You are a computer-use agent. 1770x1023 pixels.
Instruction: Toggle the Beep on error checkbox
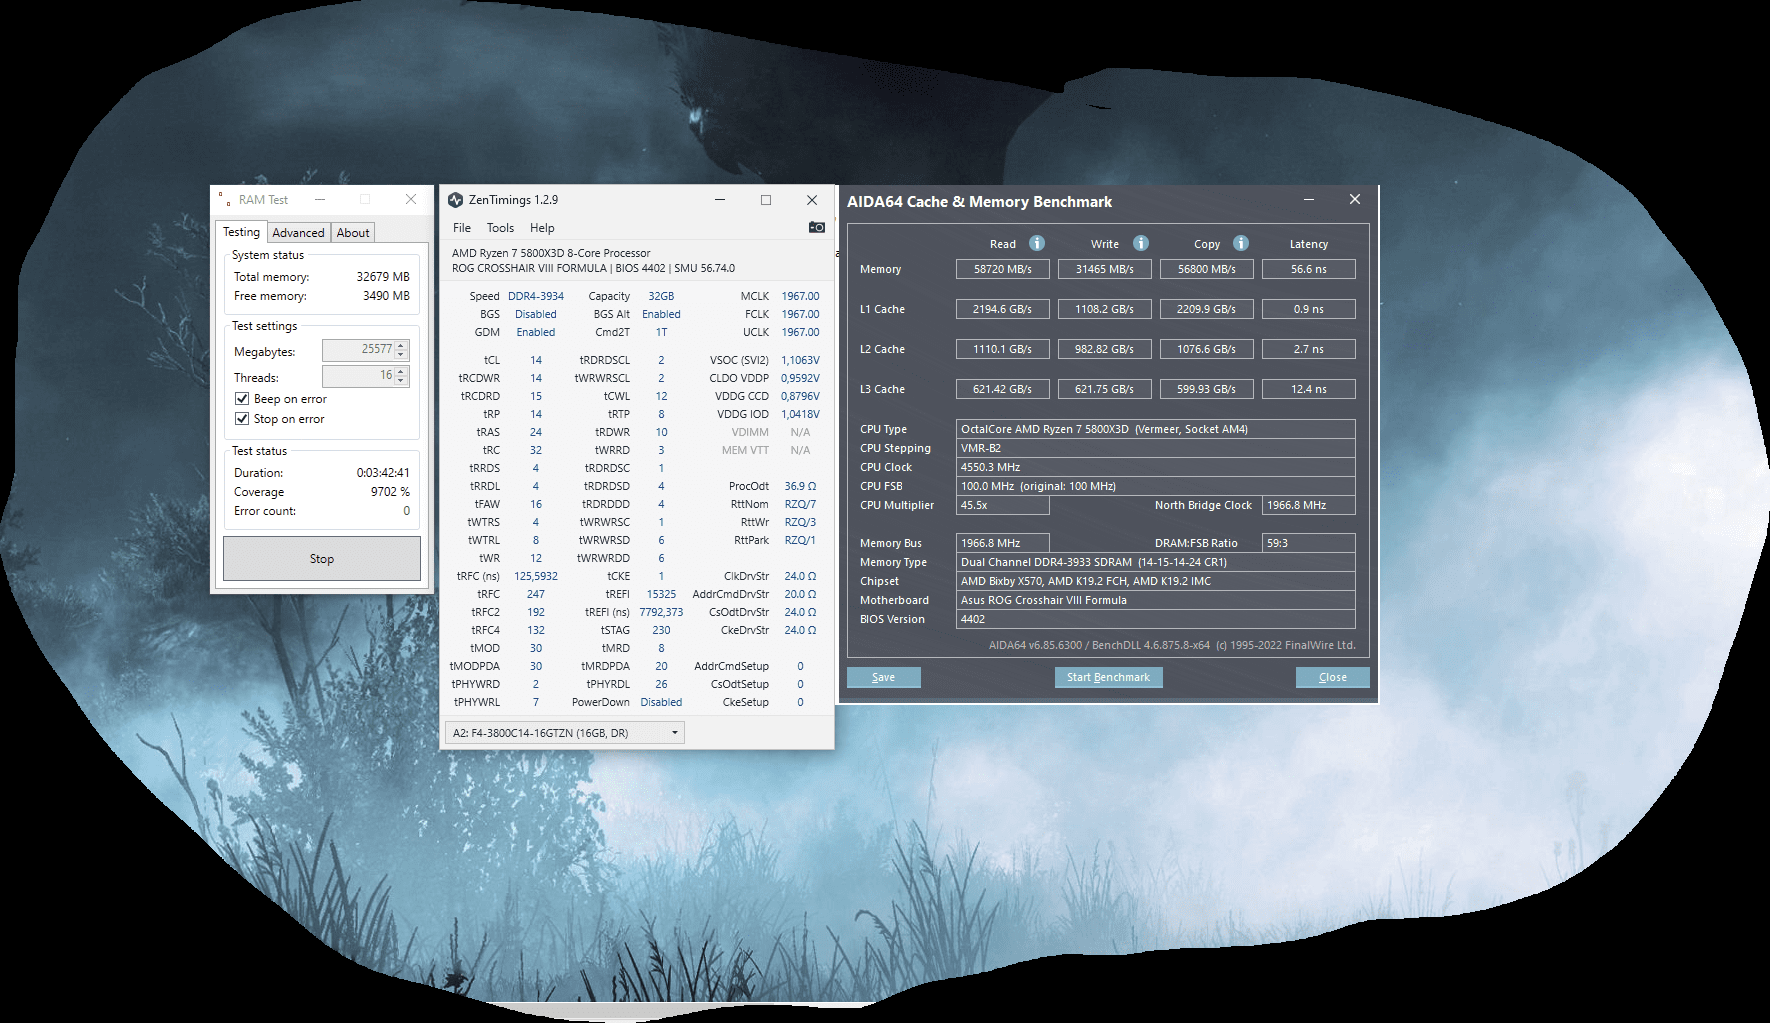[x=242, y=398]
